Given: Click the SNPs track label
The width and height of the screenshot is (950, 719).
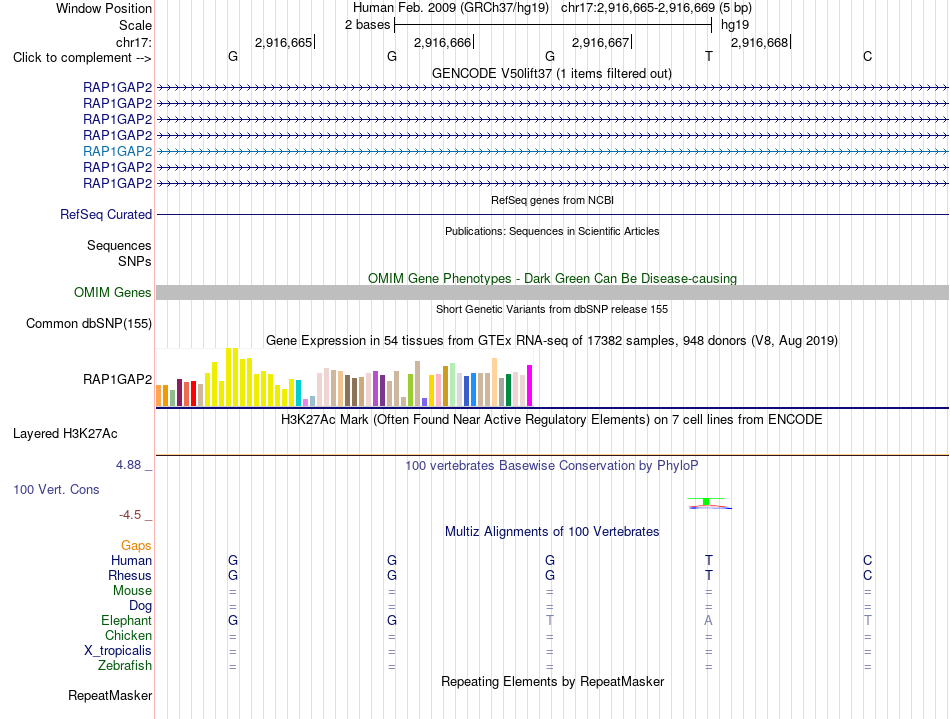Looking at the screenshot, I should click(x=135, y=261).
